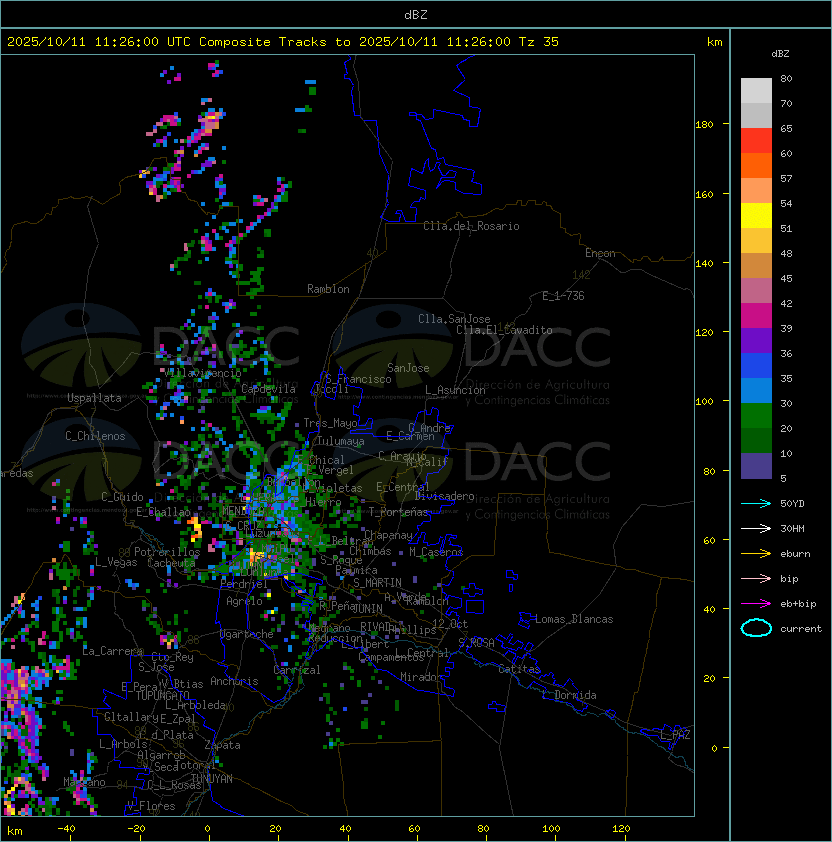
Task: Pick the light gray top swatch in dBZ scale
Action: coord(756,91)
